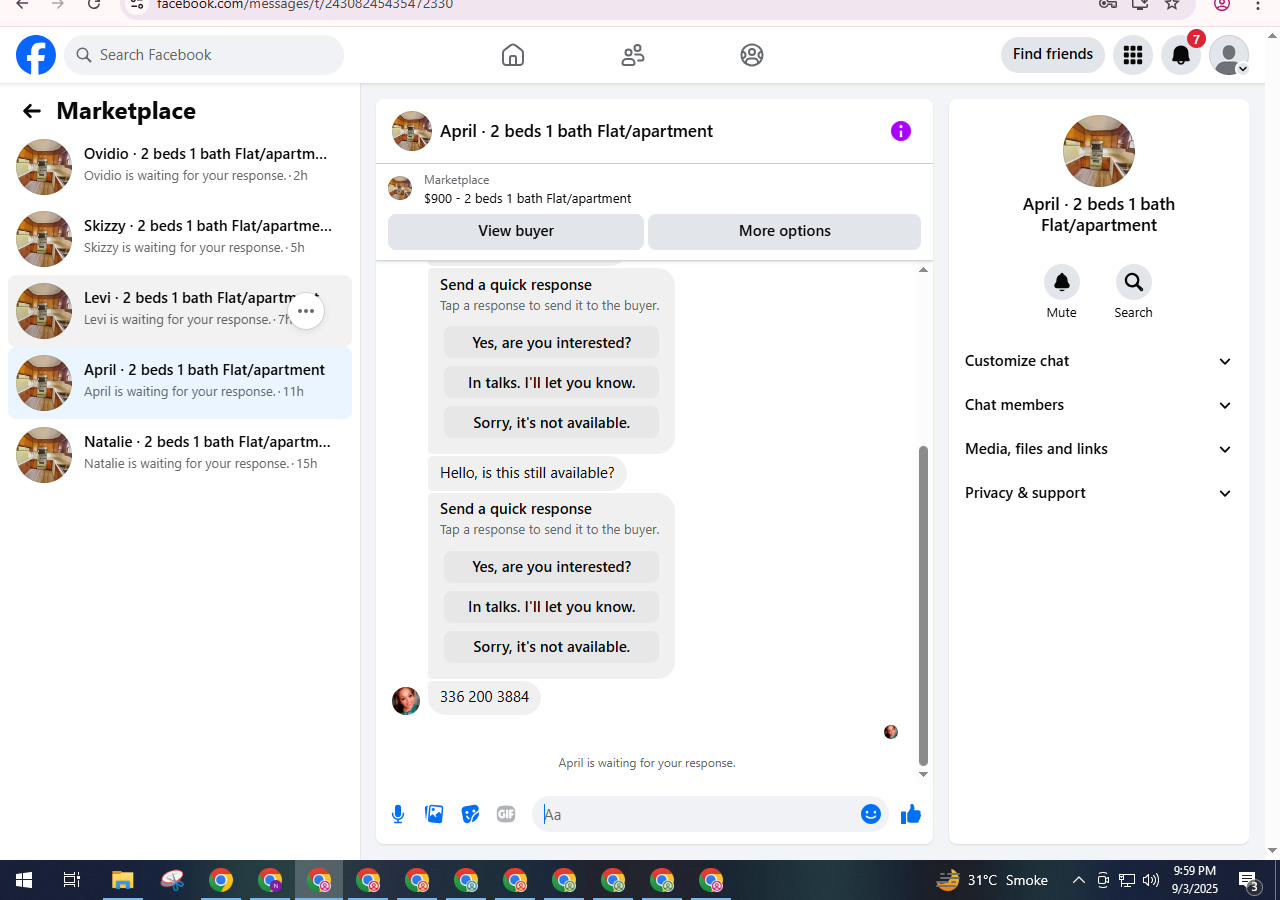Open the weather widget showing 31°C Smoke
Viewport: 1280px width, 900px height.
tap(991, 881)
